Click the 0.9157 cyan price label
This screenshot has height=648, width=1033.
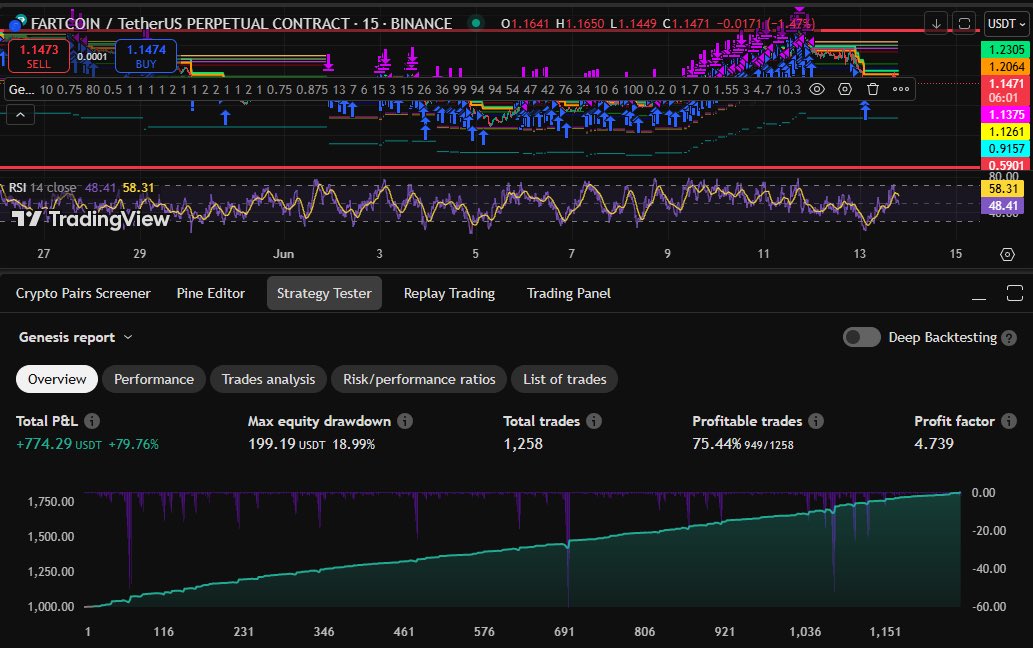[x=1006, y=149]
